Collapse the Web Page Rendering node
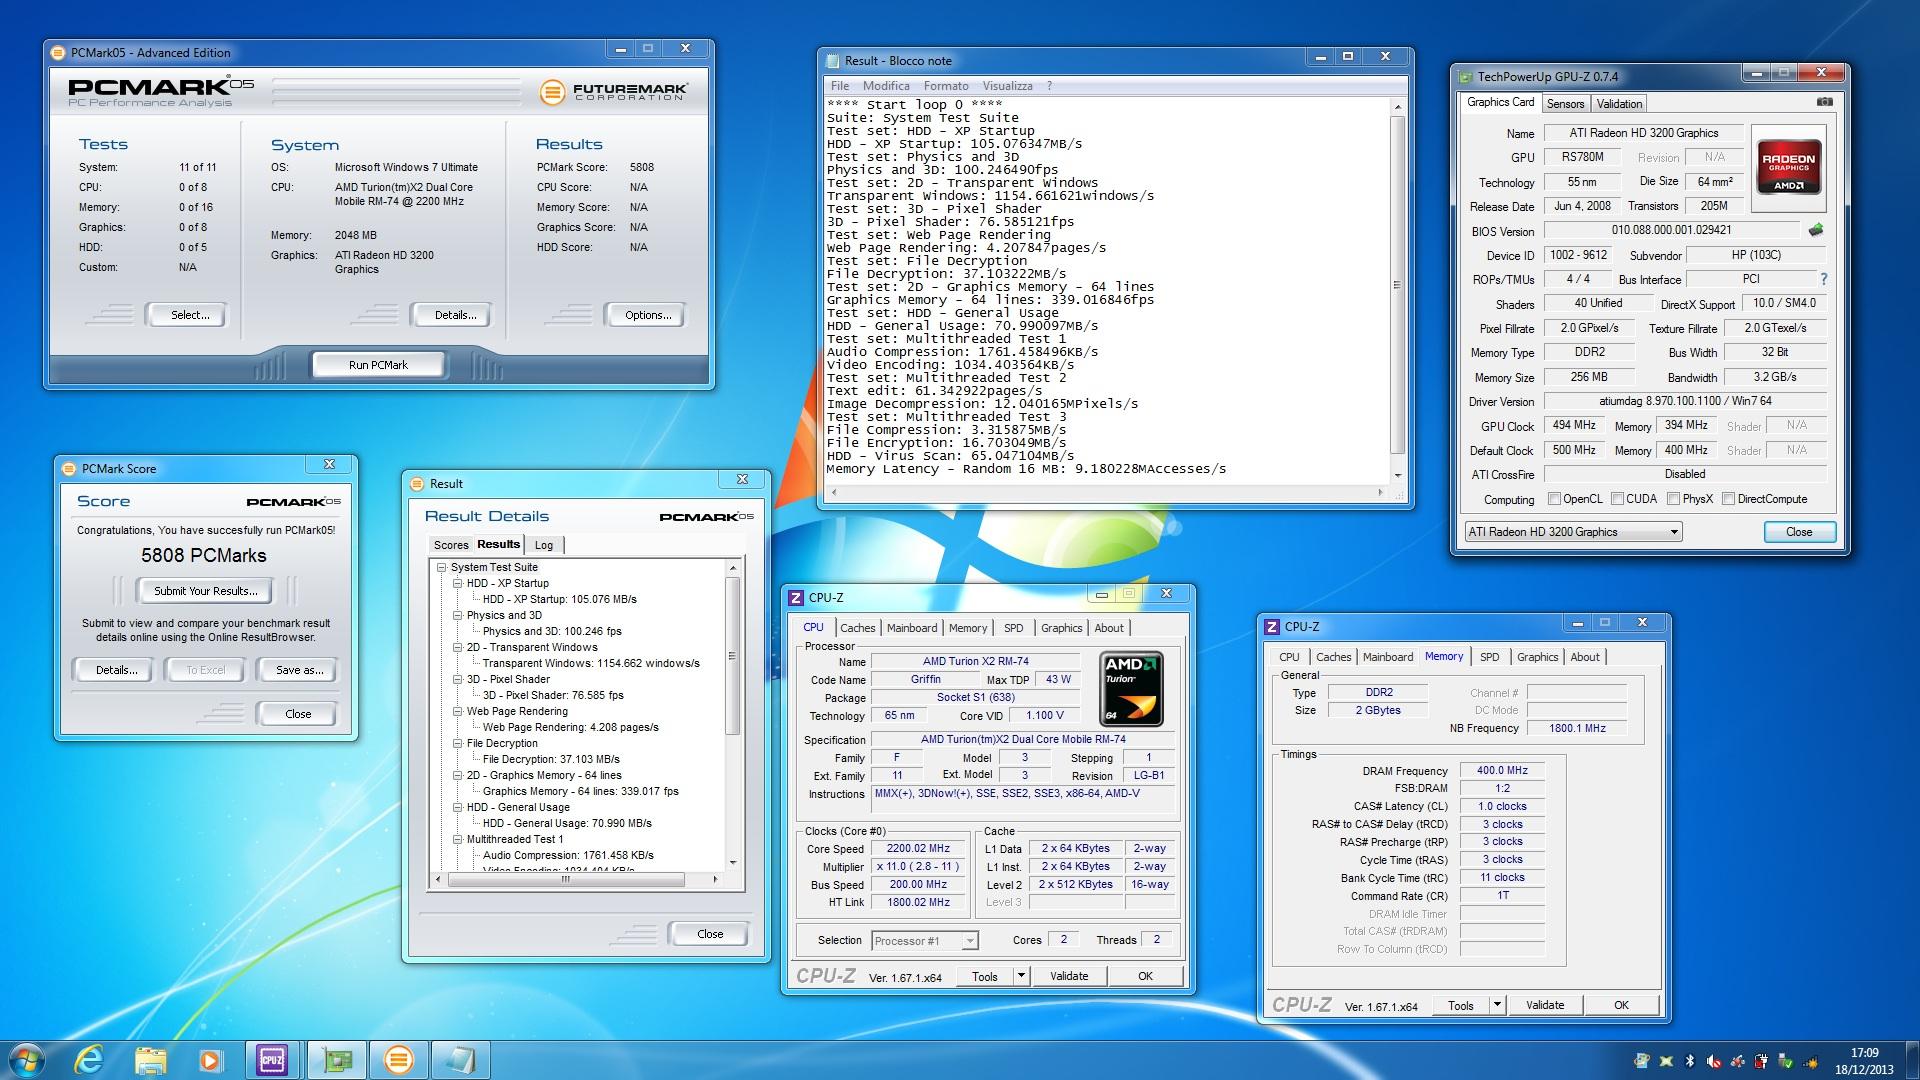The width and height of the screenshot is (1920, 1080). pyautogui.click(x=457, y=711)
